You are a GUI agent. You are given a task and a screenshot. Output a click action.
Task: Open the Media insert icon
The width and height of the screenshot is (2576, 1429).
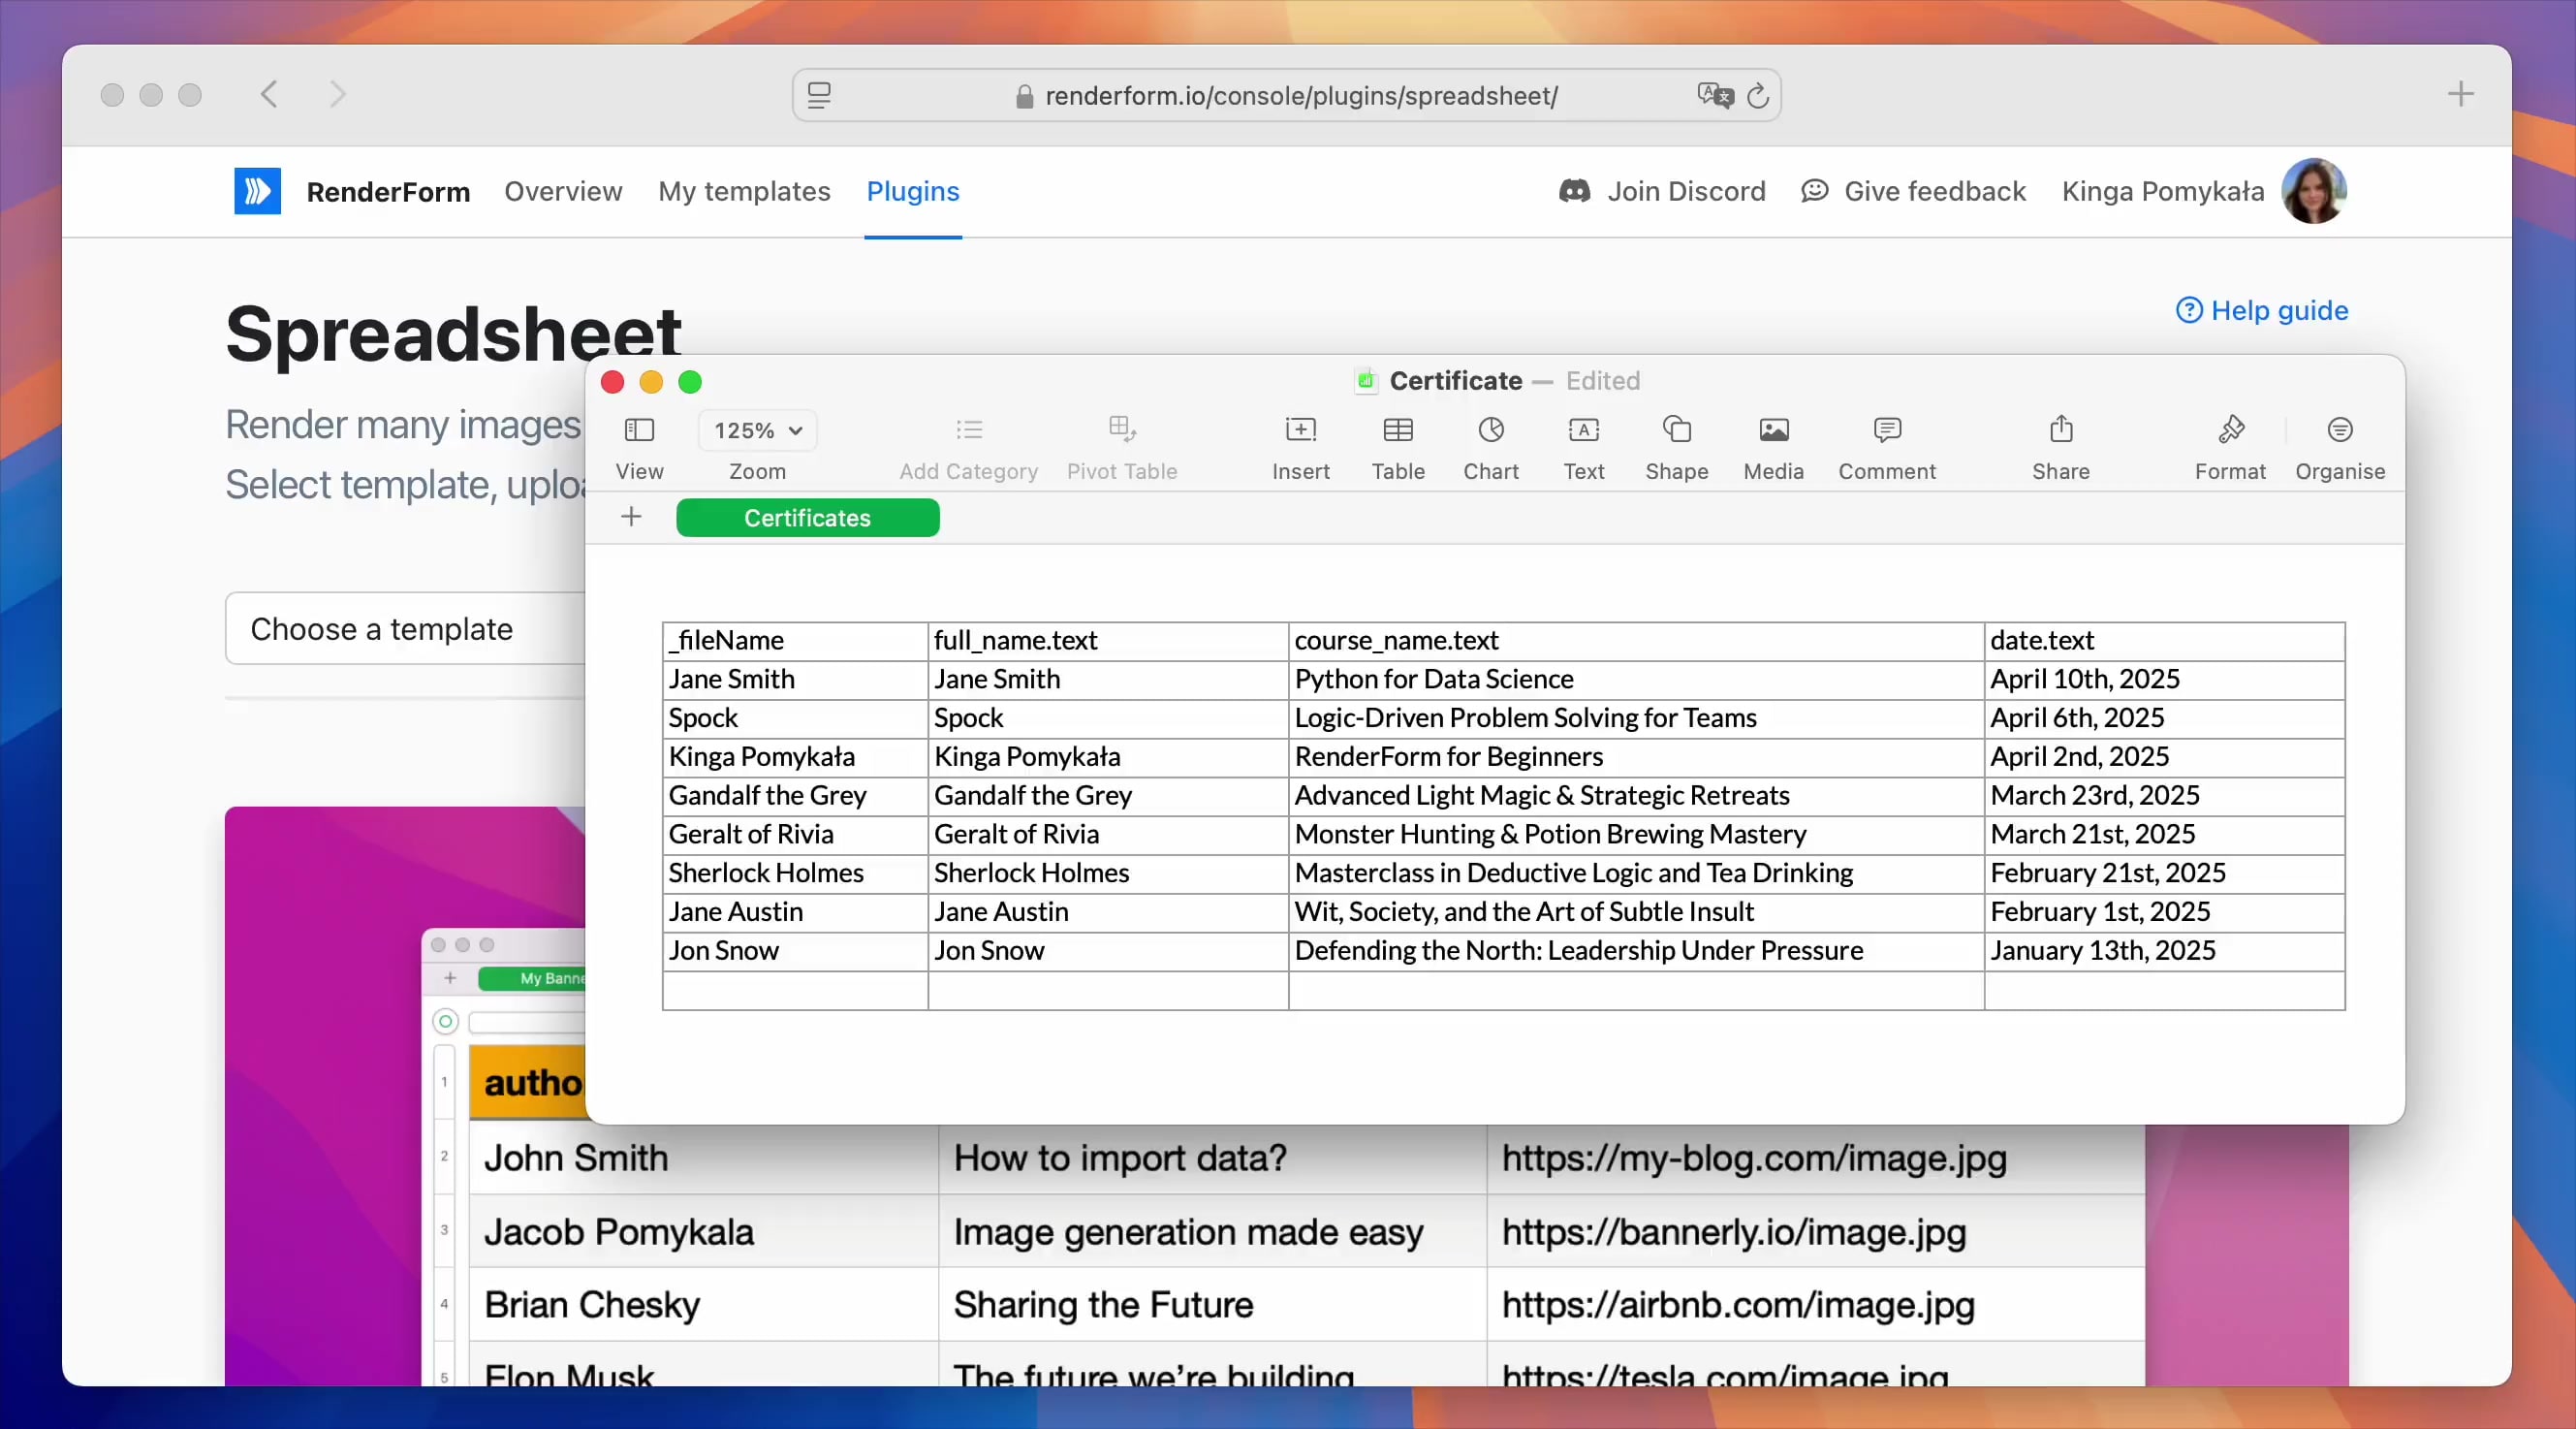(x=1773, y=431)
